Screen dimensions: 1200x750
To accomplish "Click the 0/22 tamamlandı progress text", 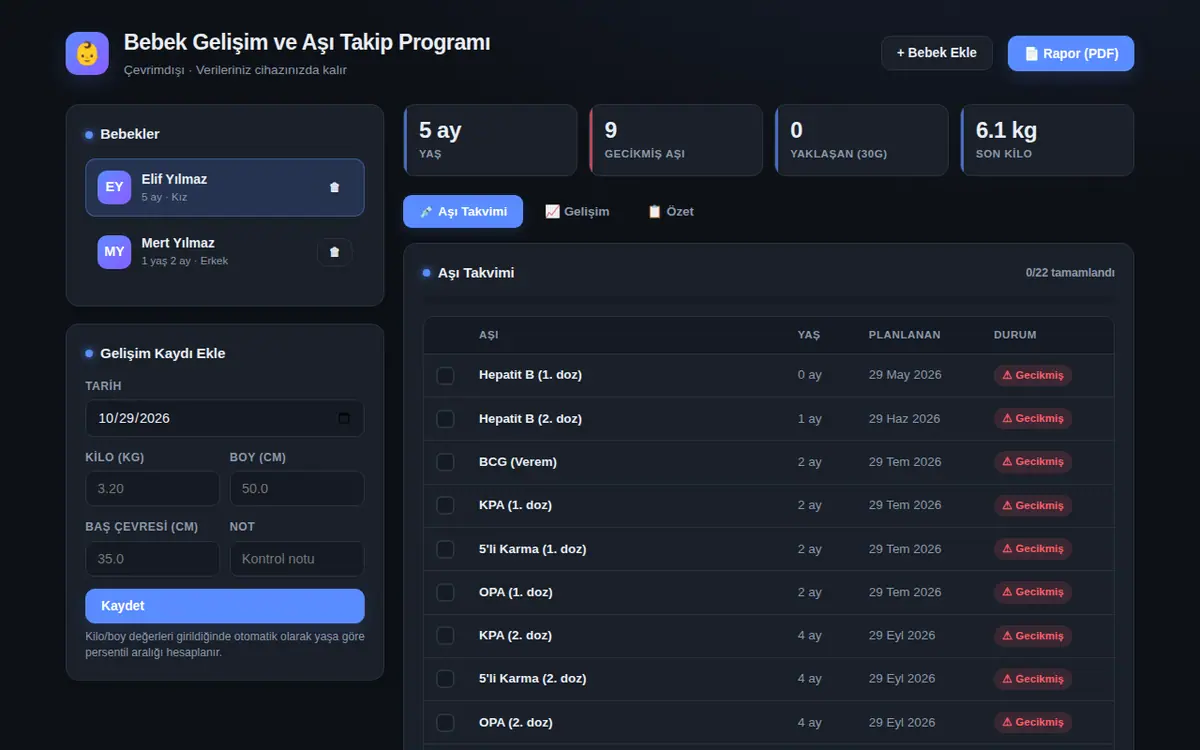I will (x=1070, y=272).
